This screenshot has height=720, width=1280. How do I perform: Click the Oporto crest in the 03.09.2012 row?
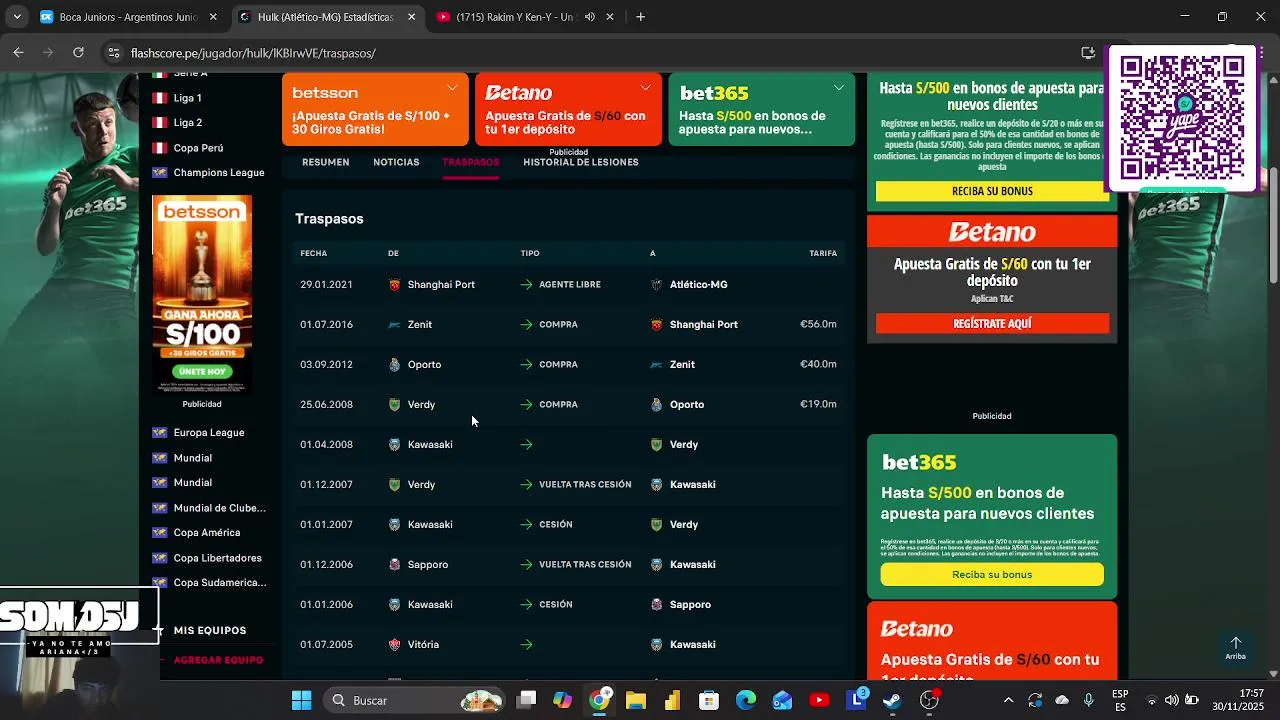[x=394, y=365]
